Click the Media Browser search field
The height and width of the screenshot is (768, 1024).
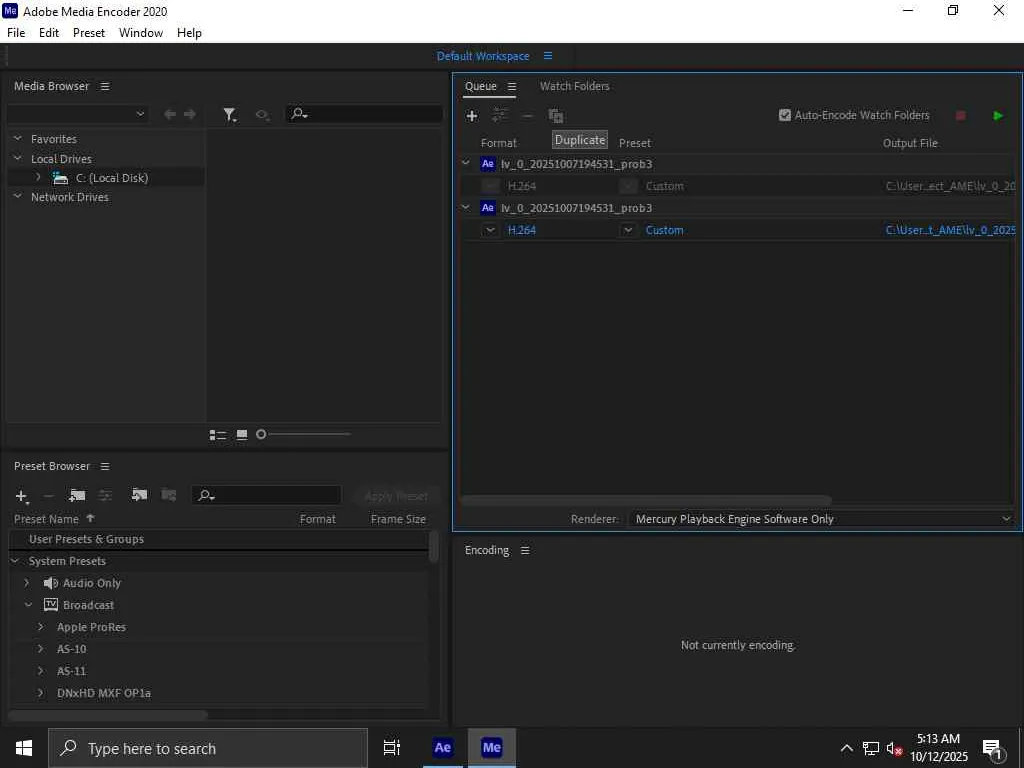[x=364, y=114]
